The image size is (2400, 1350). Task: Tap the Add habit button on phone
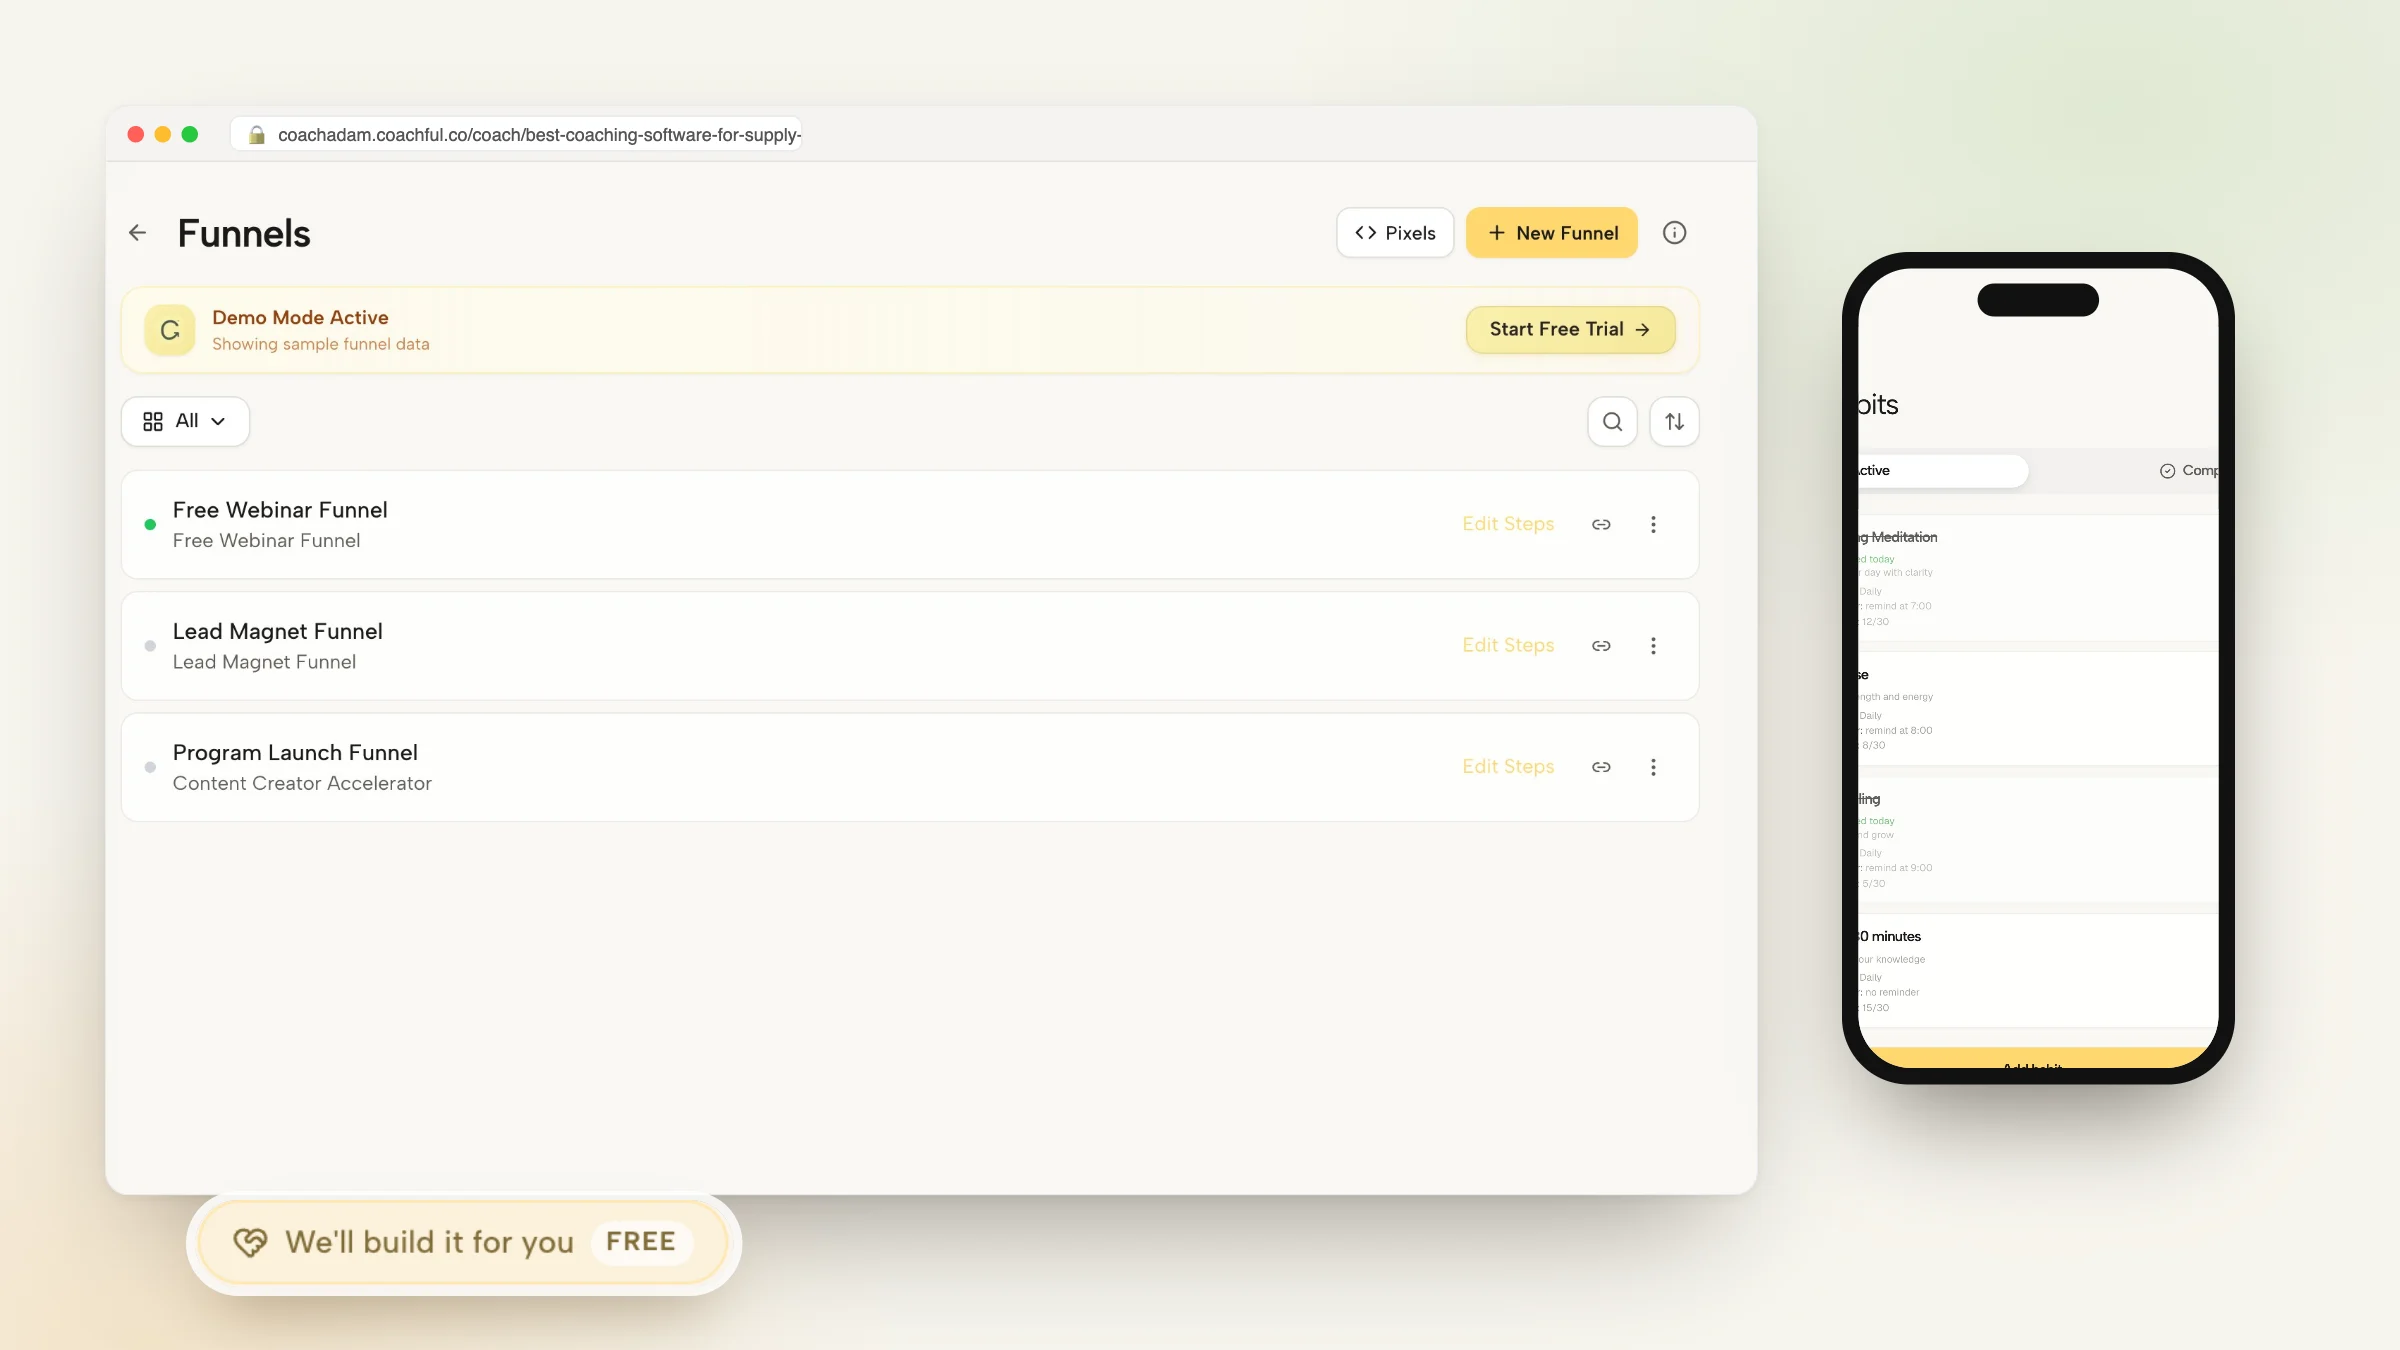coord(2038,1059)
